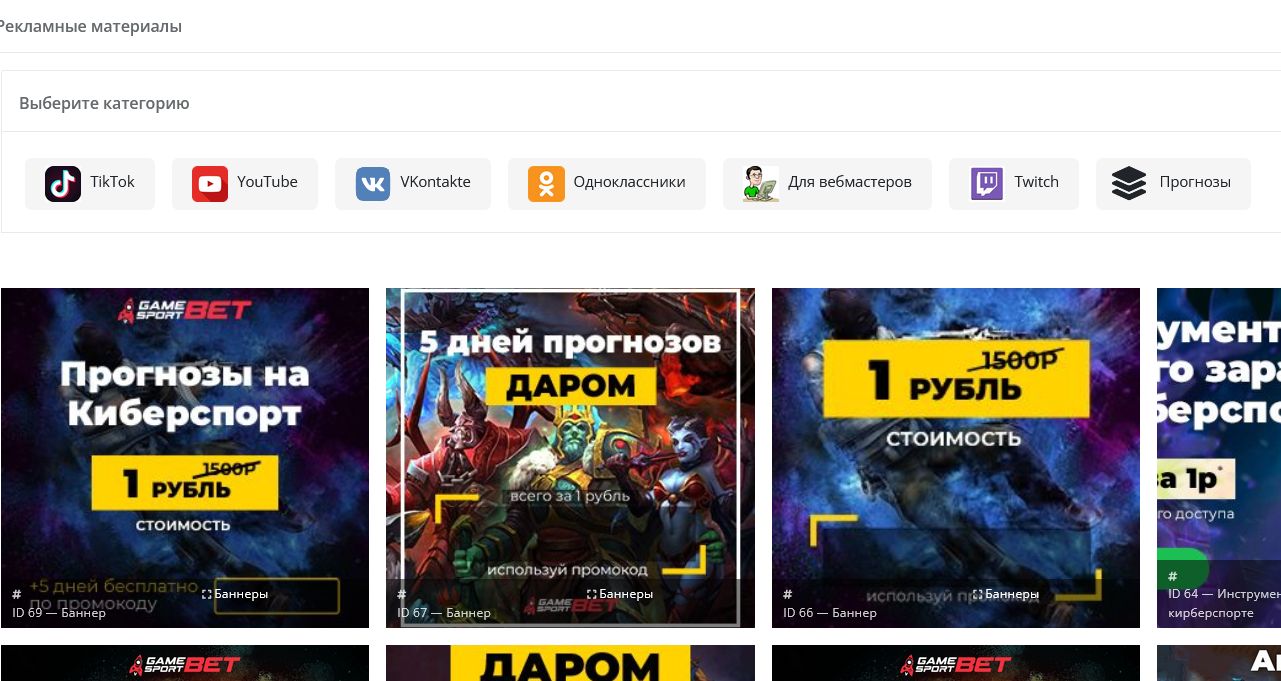
Task: Choose the YouTube play icon category
Action: click(x=210, y=184)
